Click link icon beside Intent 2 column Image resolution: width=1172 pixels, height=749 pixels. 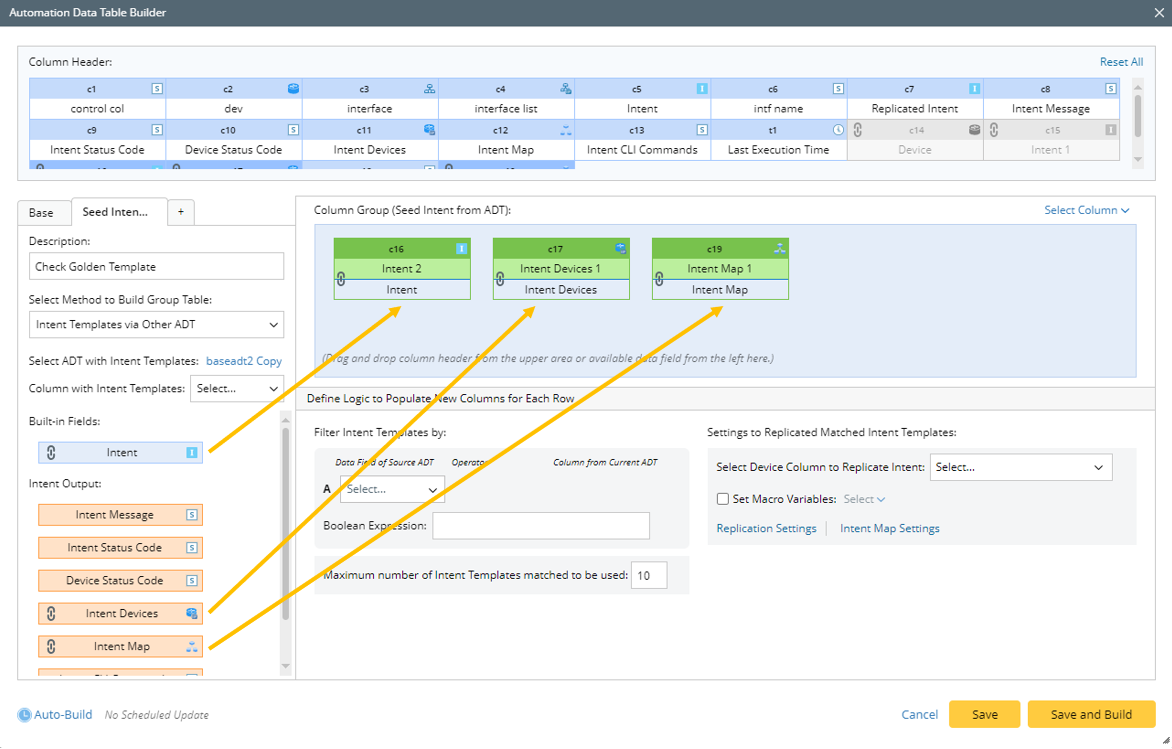pos(341,279)
